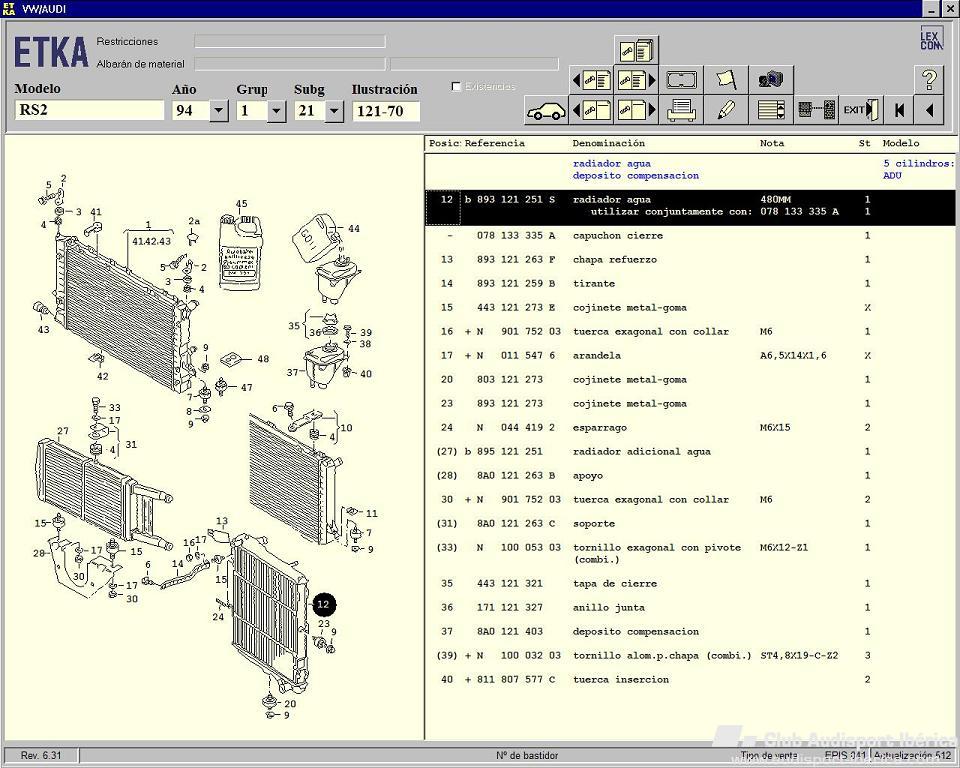The height and width of the screenshot is (768, 960).
Task: Select part reference 443 121 273 E
Action: click(516, 307)
